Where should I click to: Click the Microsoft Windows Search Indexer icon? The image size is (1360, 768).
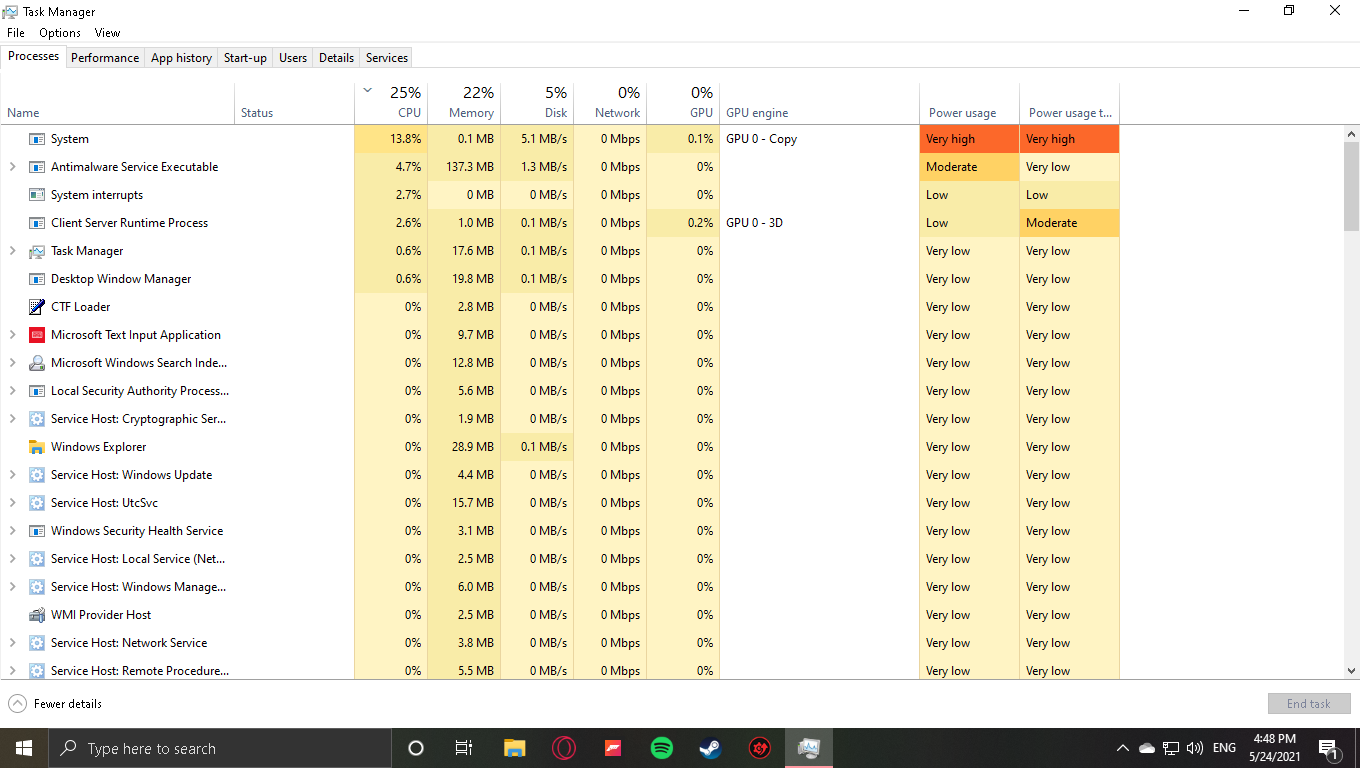[37, 363]
